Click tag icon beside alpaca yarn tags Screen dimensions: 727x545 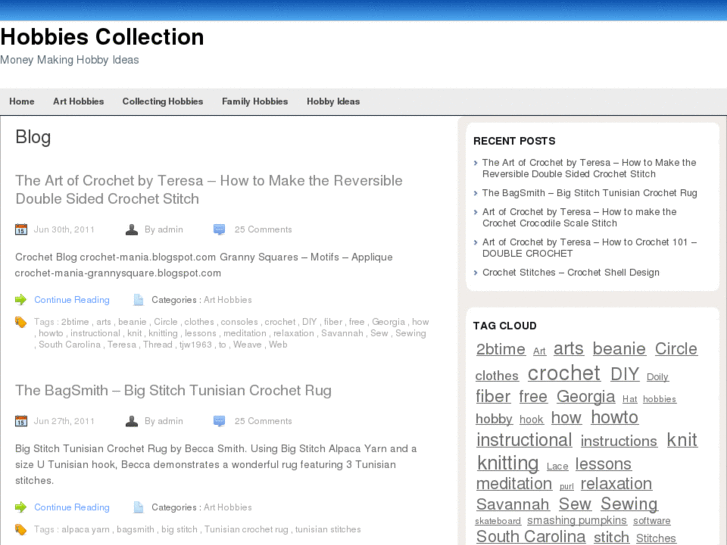(x=21, y=529)
